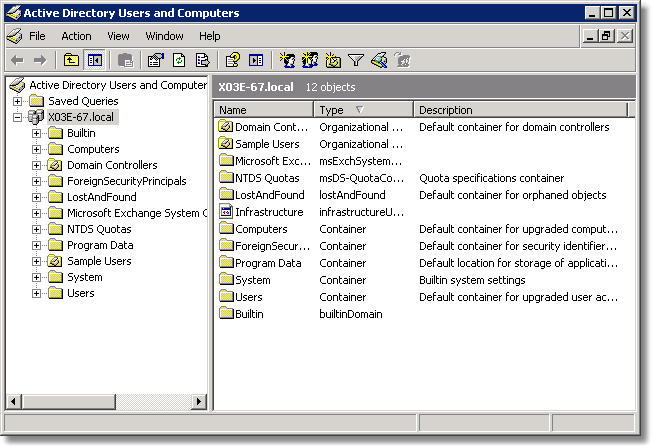The height and width of the screenshot is (448, 653).
Task: Expand the System tree node
Action: tap(37, 277)
